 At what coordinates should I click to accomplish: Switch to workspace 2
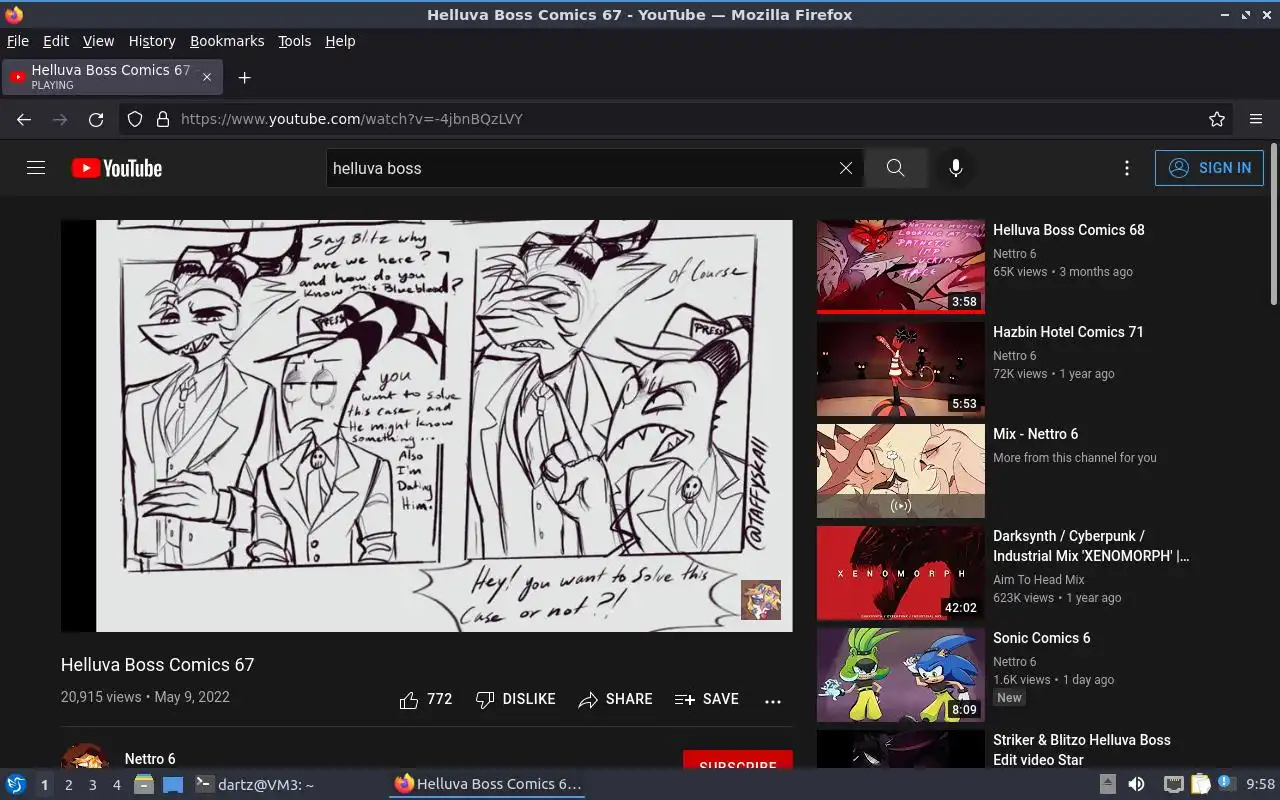point(68,785)
